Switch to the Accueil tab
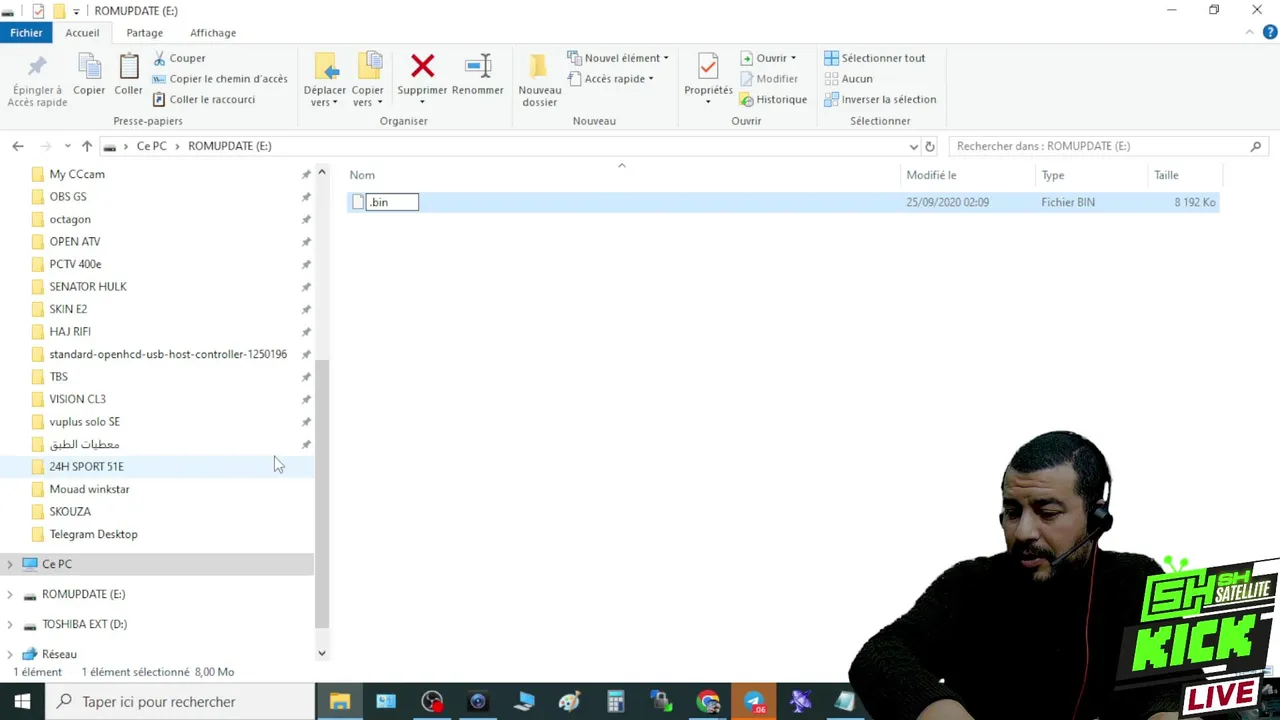1280x720 pixels. coord(82,33)
